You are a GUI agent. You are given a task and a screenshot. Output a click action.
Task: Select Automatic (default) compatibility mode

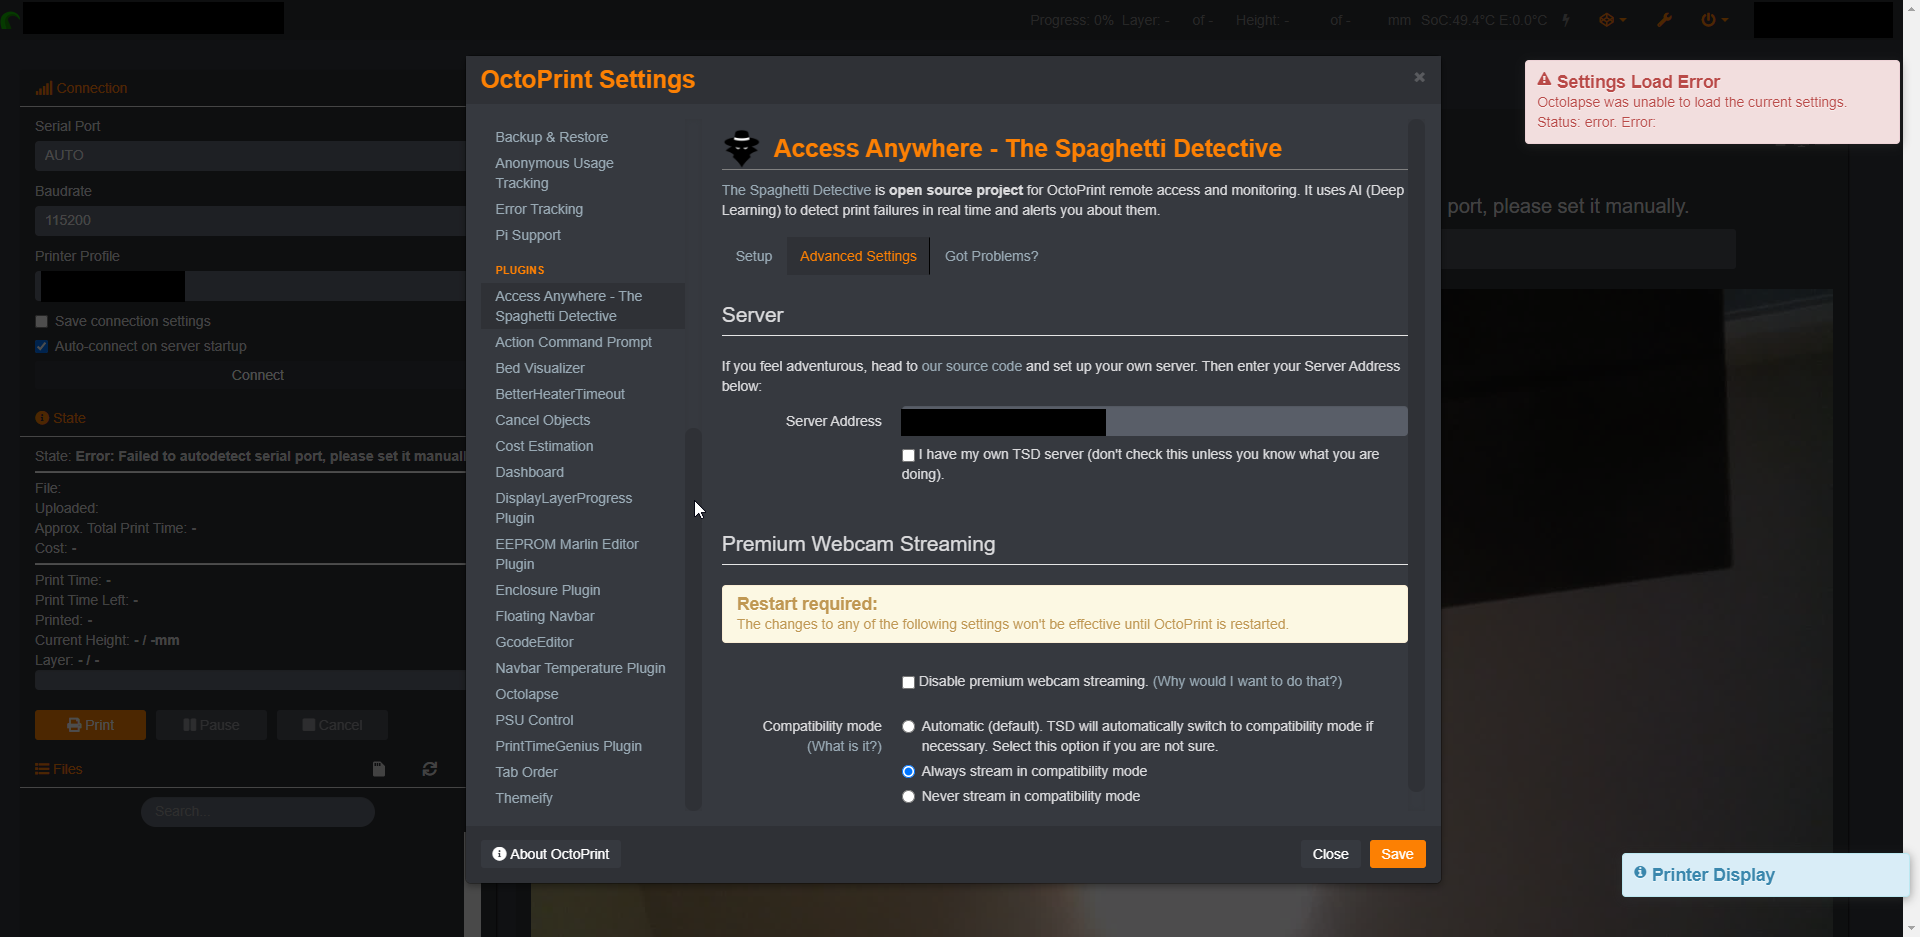tap(908, 727)
